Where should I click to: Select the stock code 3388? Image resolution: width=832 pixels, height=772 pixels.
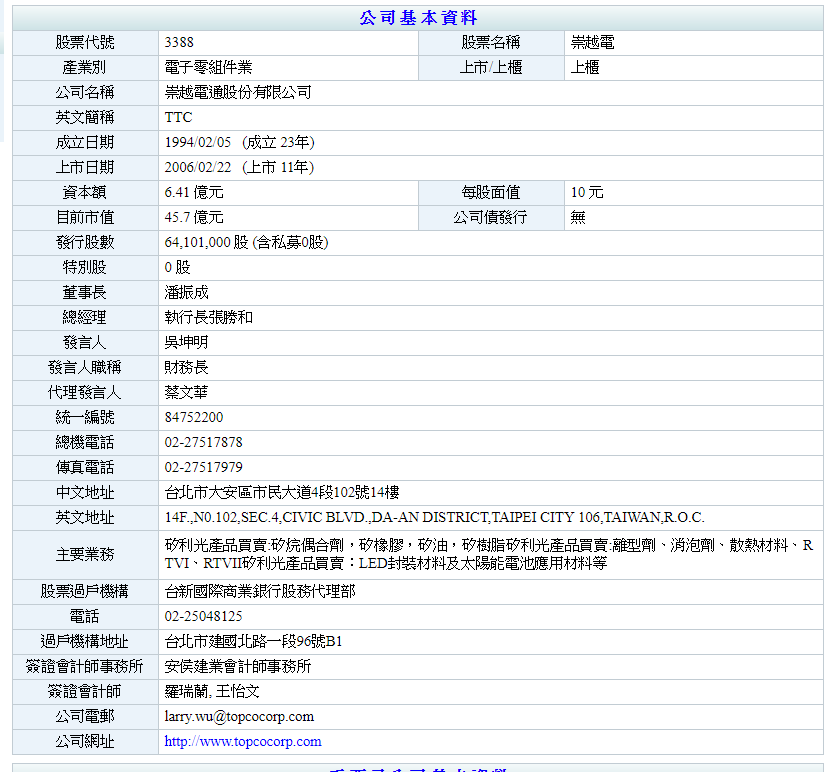pos(179,42)
